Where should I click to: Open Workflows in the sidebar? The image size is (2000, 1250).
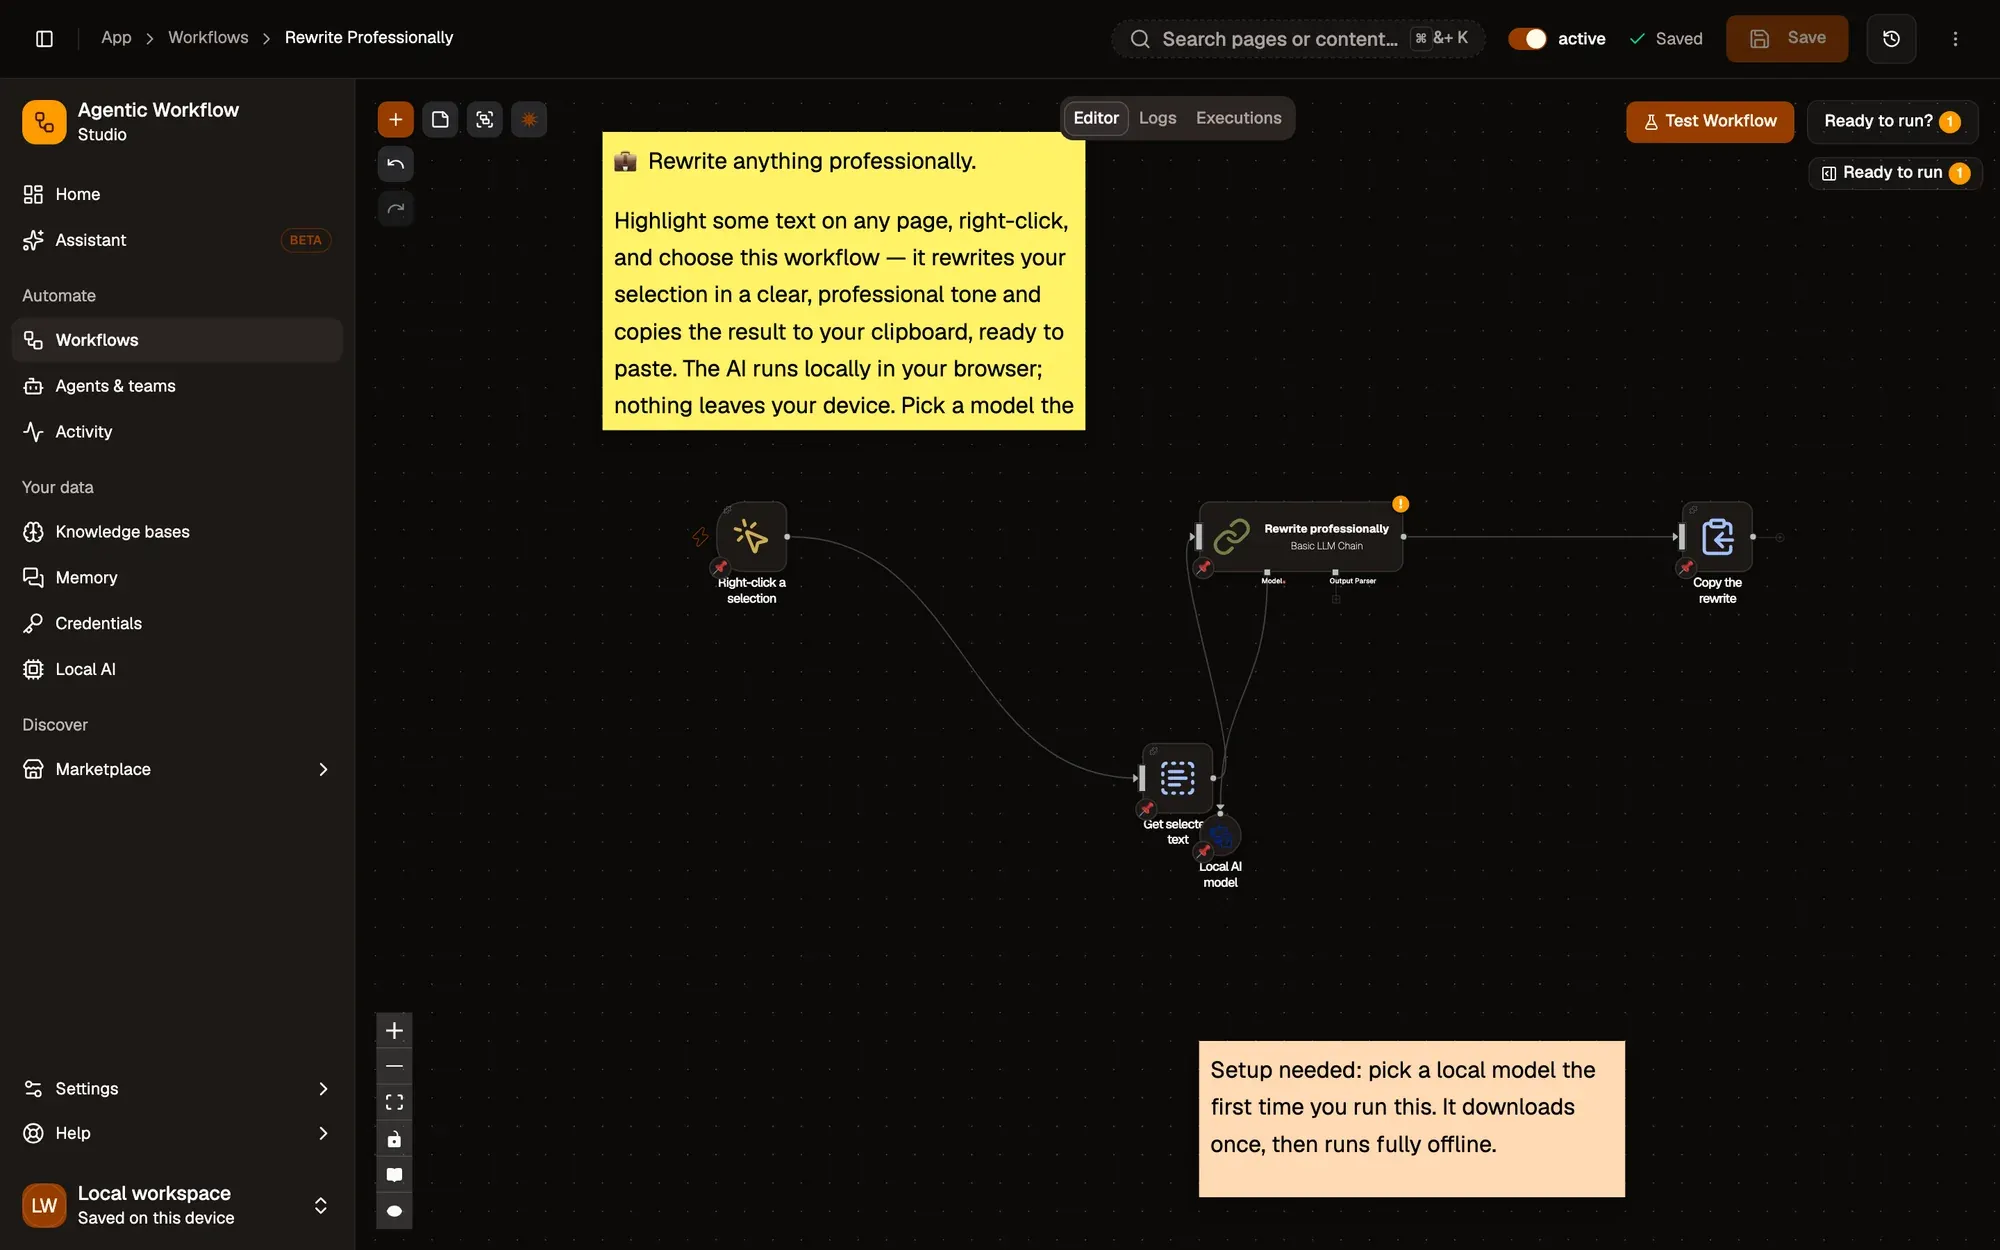coord(177,340)
